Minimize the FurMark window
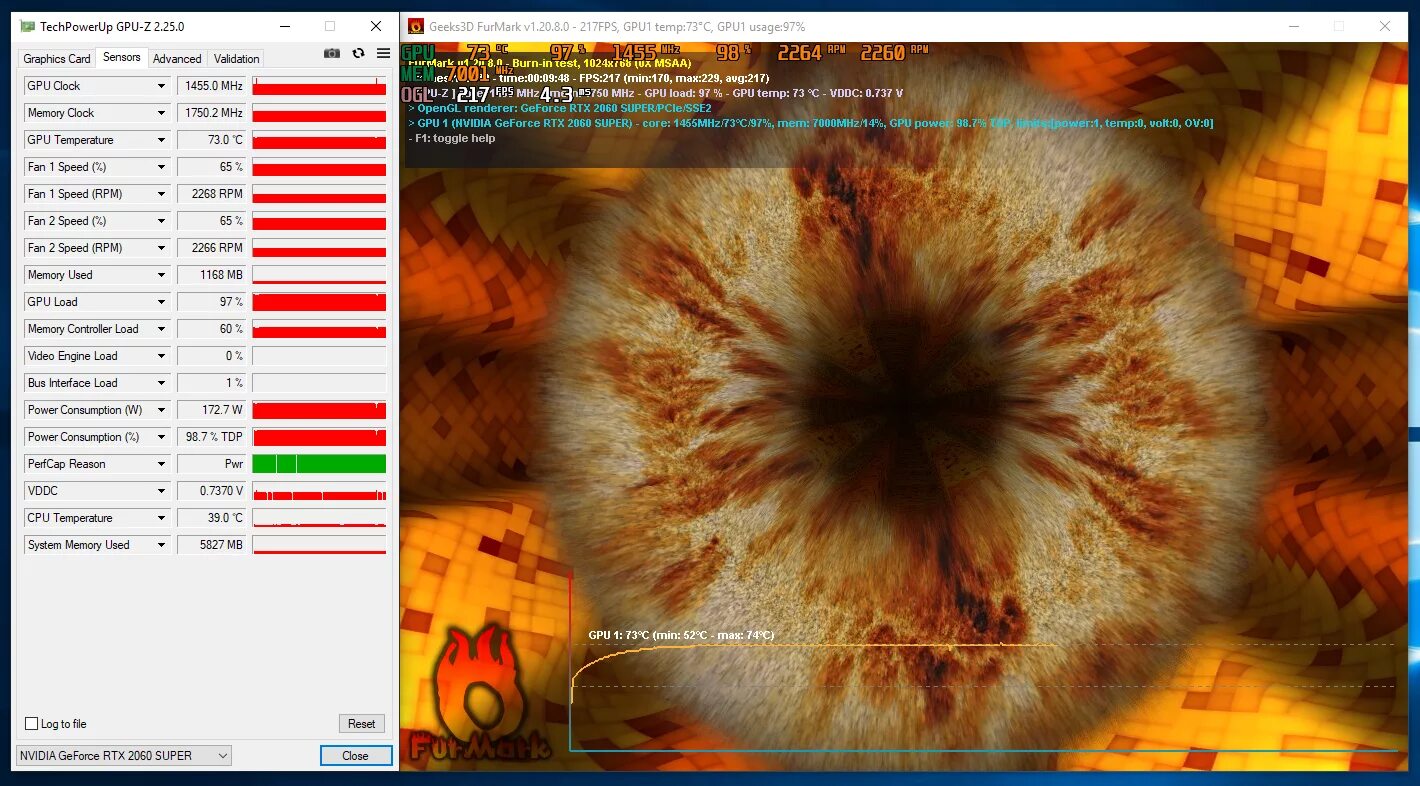 tap(1293, 26)
